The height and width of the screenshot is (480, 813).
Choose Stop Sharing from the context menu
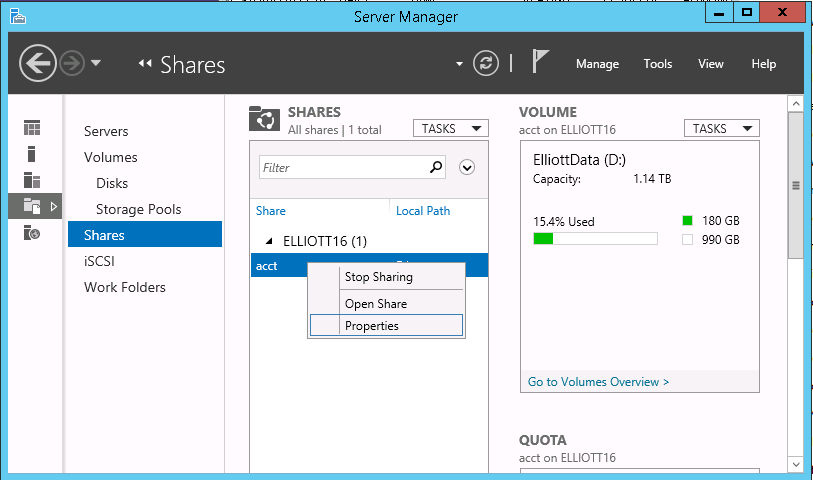pyautogui.click(x=386, y=277)
